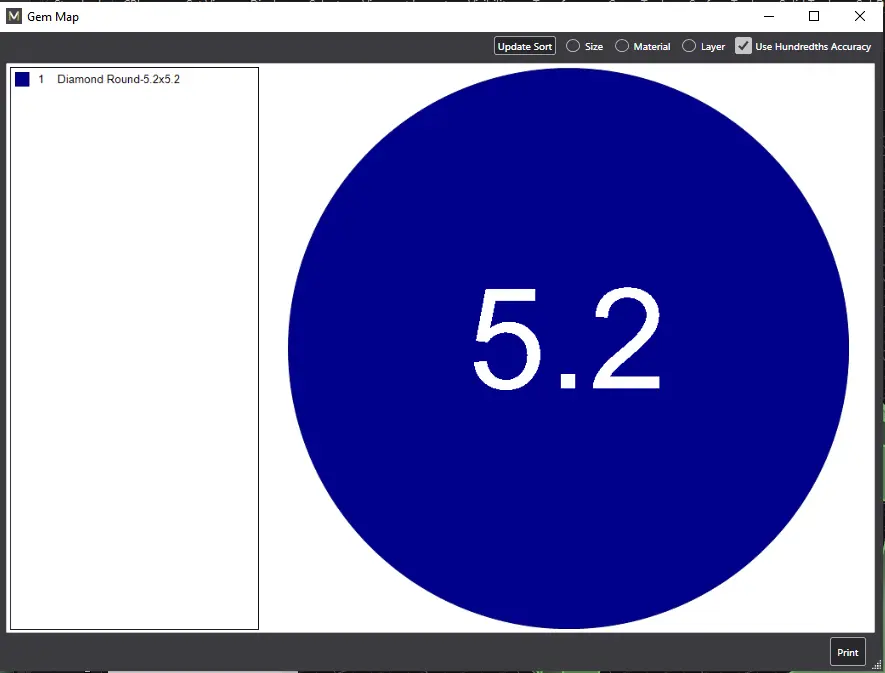This screenshot has height=673, width=885.
Task: Click the Use Hundredths Accuracy label text
Action: coord(813,46)
